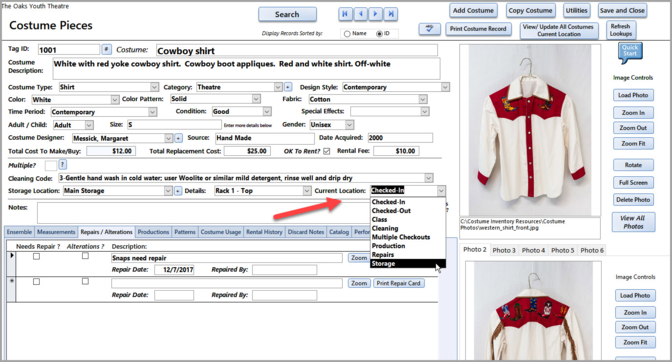Image resolution: width=672 pixels, height=362 pixels.
Task: Open the Design Style dropdown
Action: (x=445, y=87)
